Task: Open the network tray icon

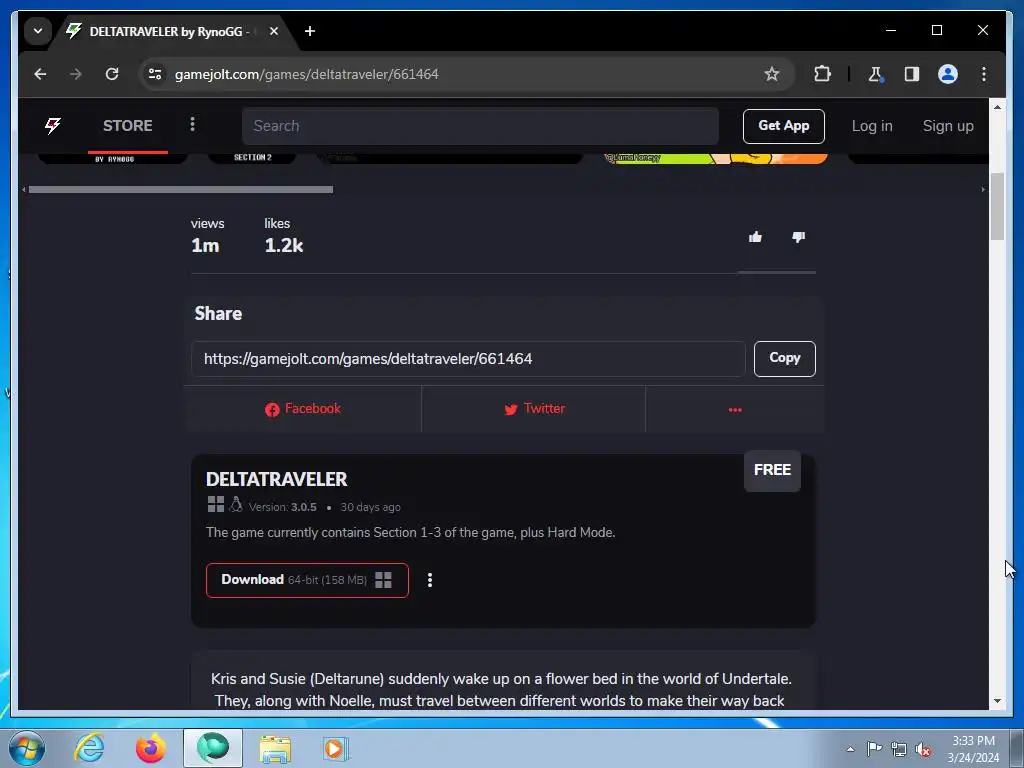Action: click(x=899, y=749)
